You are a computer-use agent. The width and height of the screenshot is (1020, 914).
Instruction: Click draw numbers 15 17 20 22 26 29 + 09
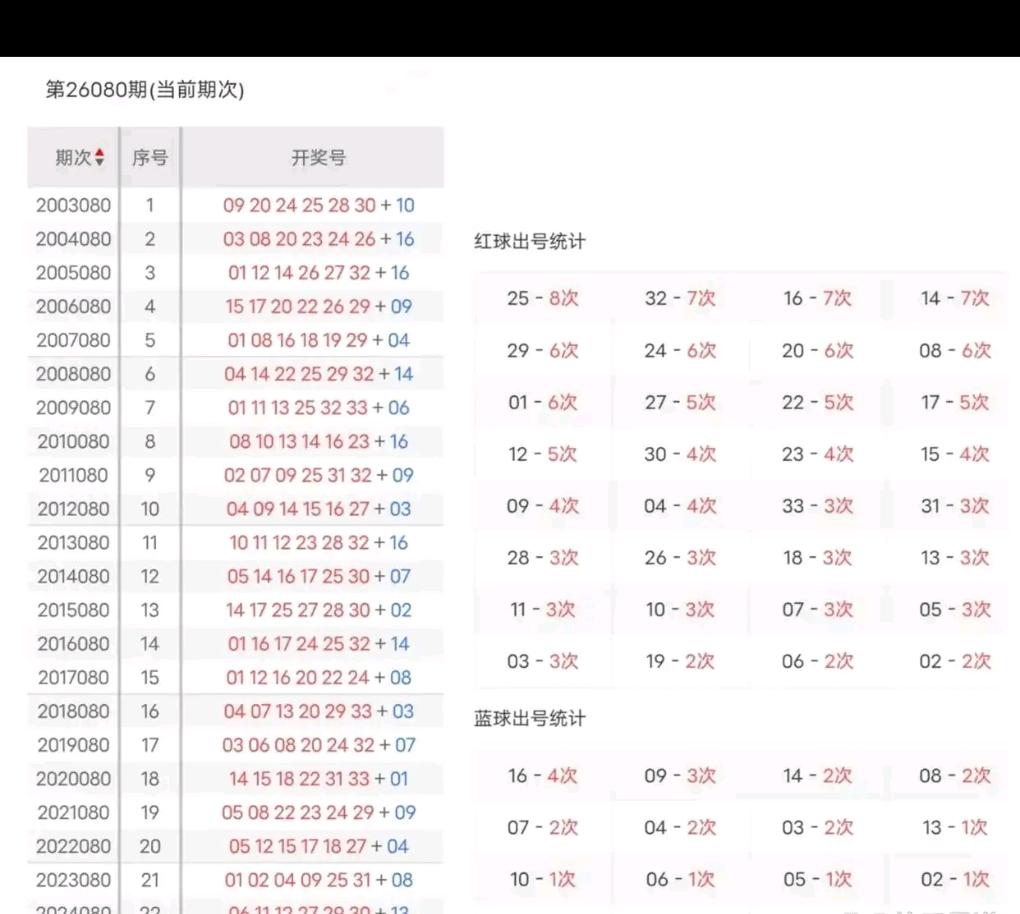[x=319, y=306]
